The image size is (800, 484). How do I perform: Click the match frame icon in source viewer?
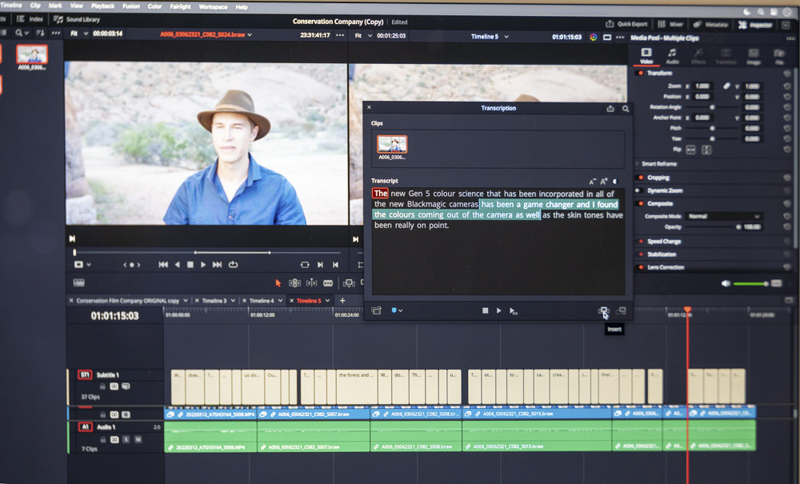305,265
